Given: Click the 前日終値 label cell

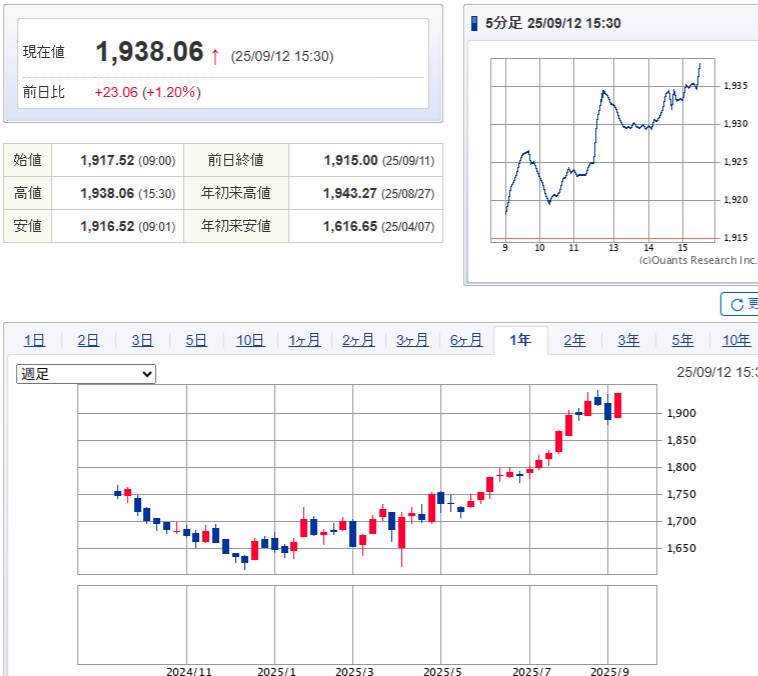Looking at the screenshot, I should (236, 160).
